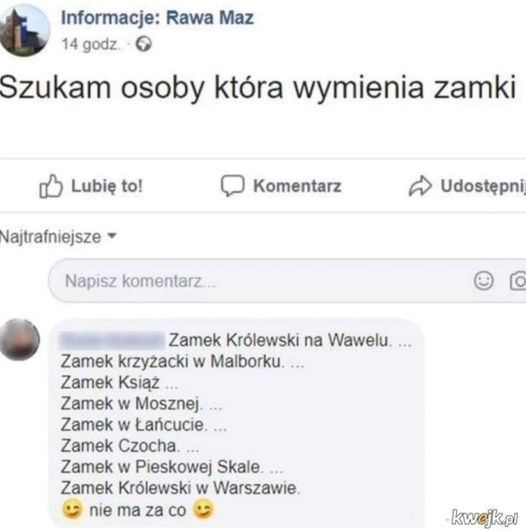Click the globe public privacy icon
526x531 pixels.
coord(144,44)
